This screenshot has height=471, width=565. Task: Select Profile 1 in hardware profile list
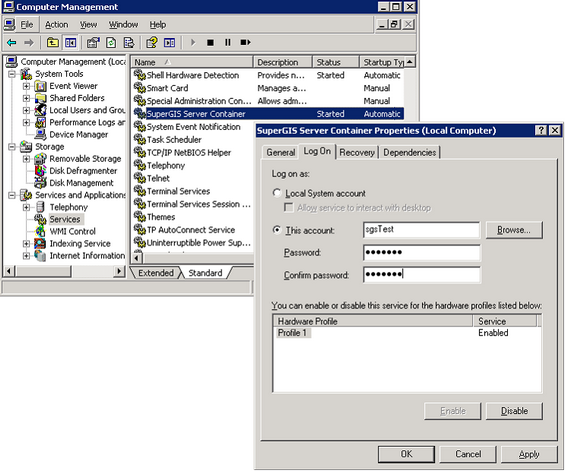click(292, 333)
